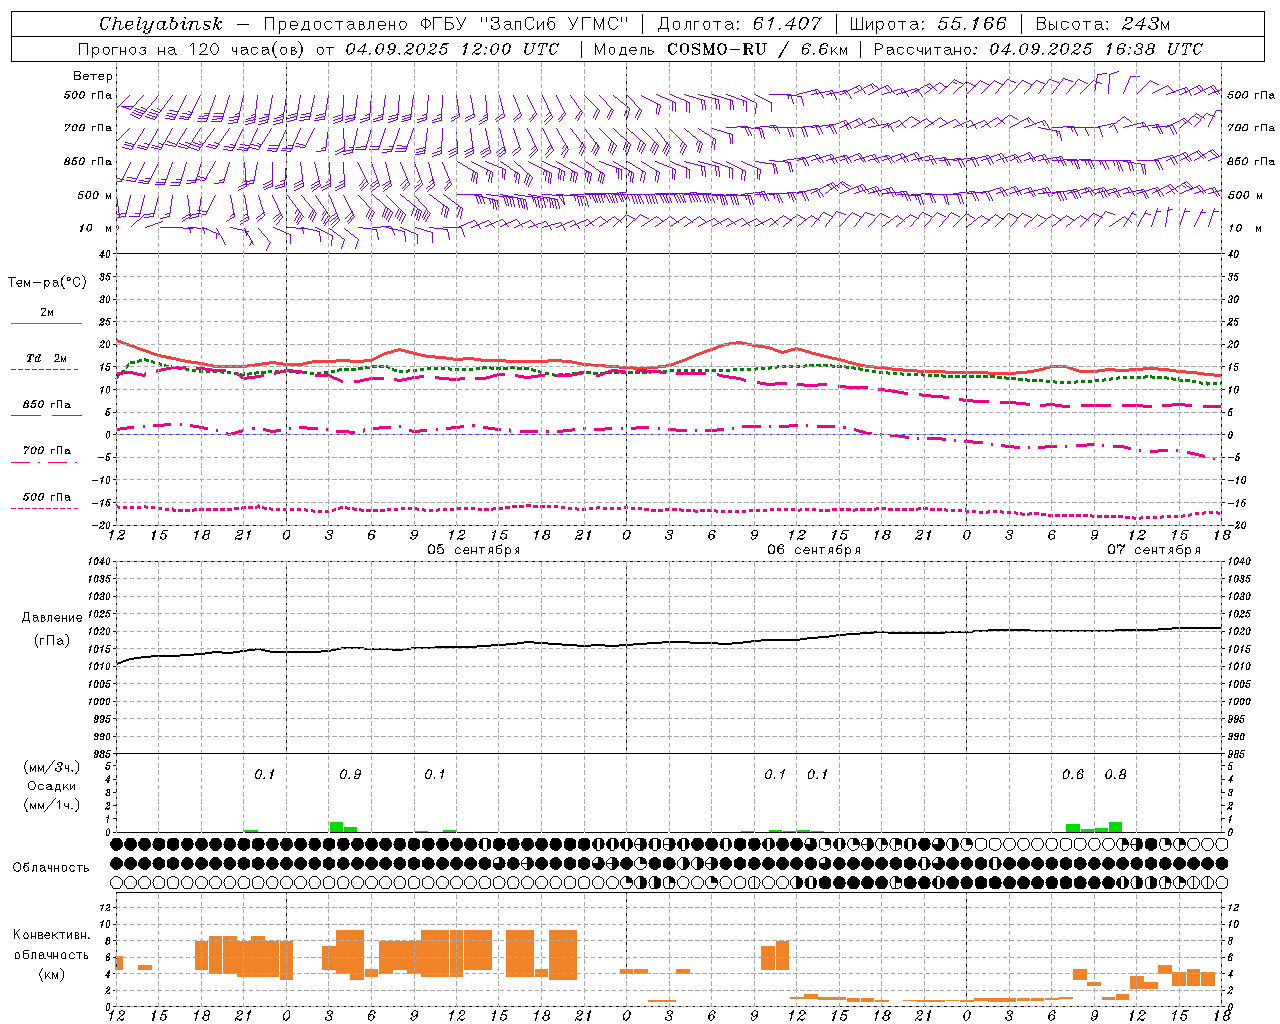Click the 'Рассчитано: 04.09.2025 16:38 UTC' timestamp

[x=1038, y=49]
